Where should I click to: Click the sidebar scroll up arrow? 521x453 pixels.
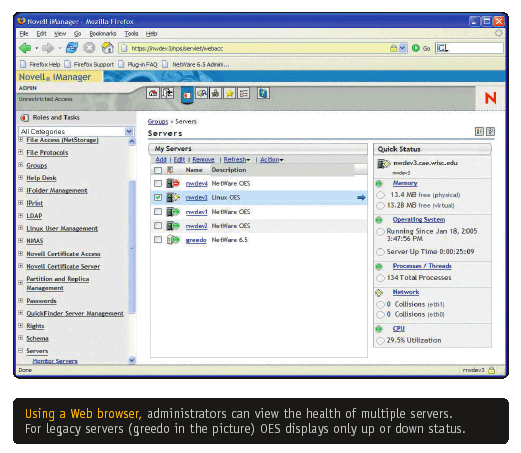point(132,142)
